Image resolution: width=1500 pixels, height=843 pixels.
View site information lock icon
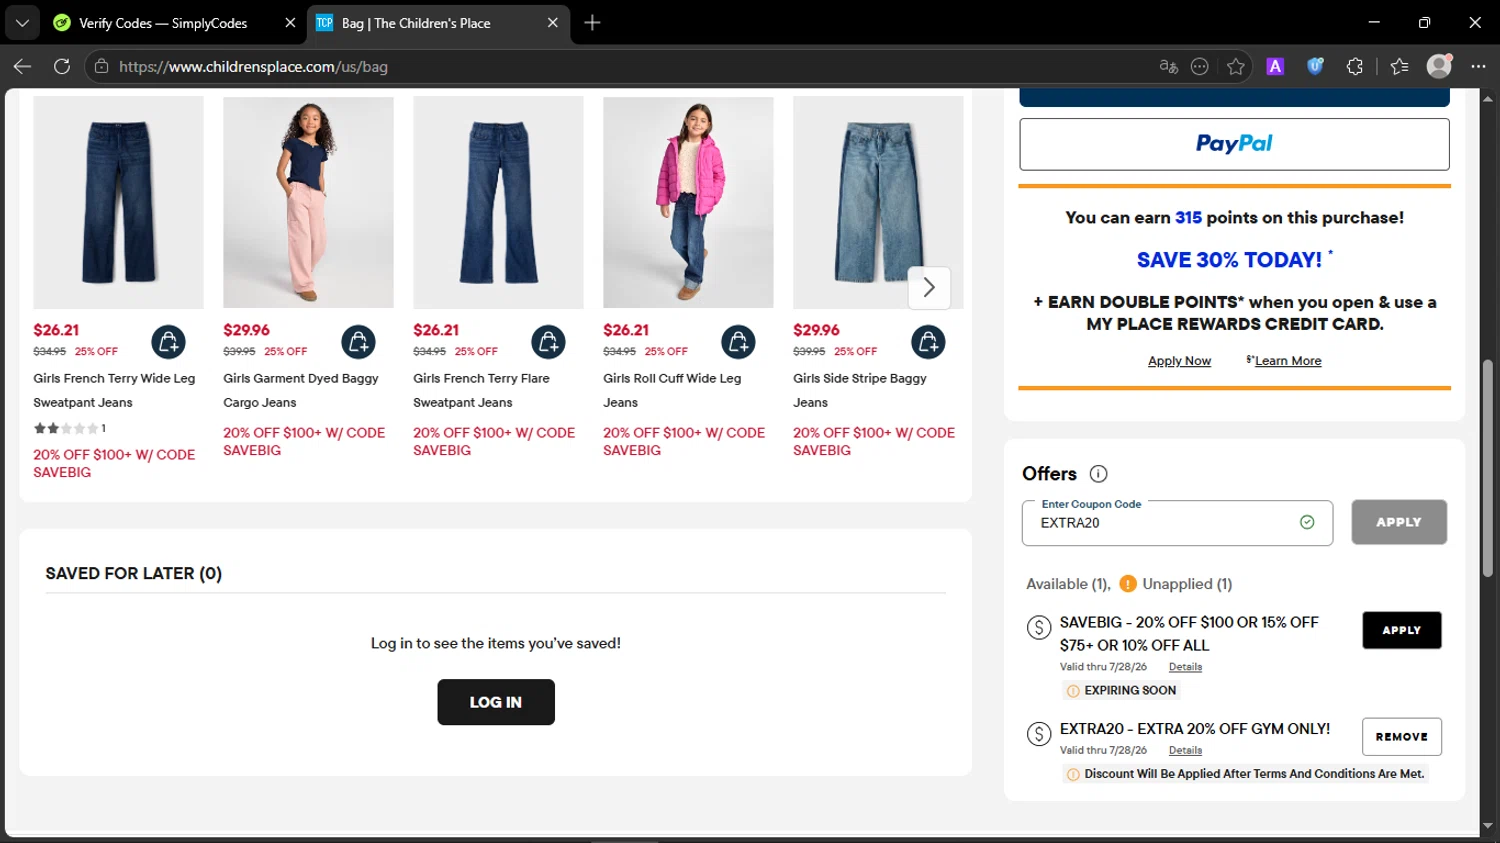click(101, 66)
